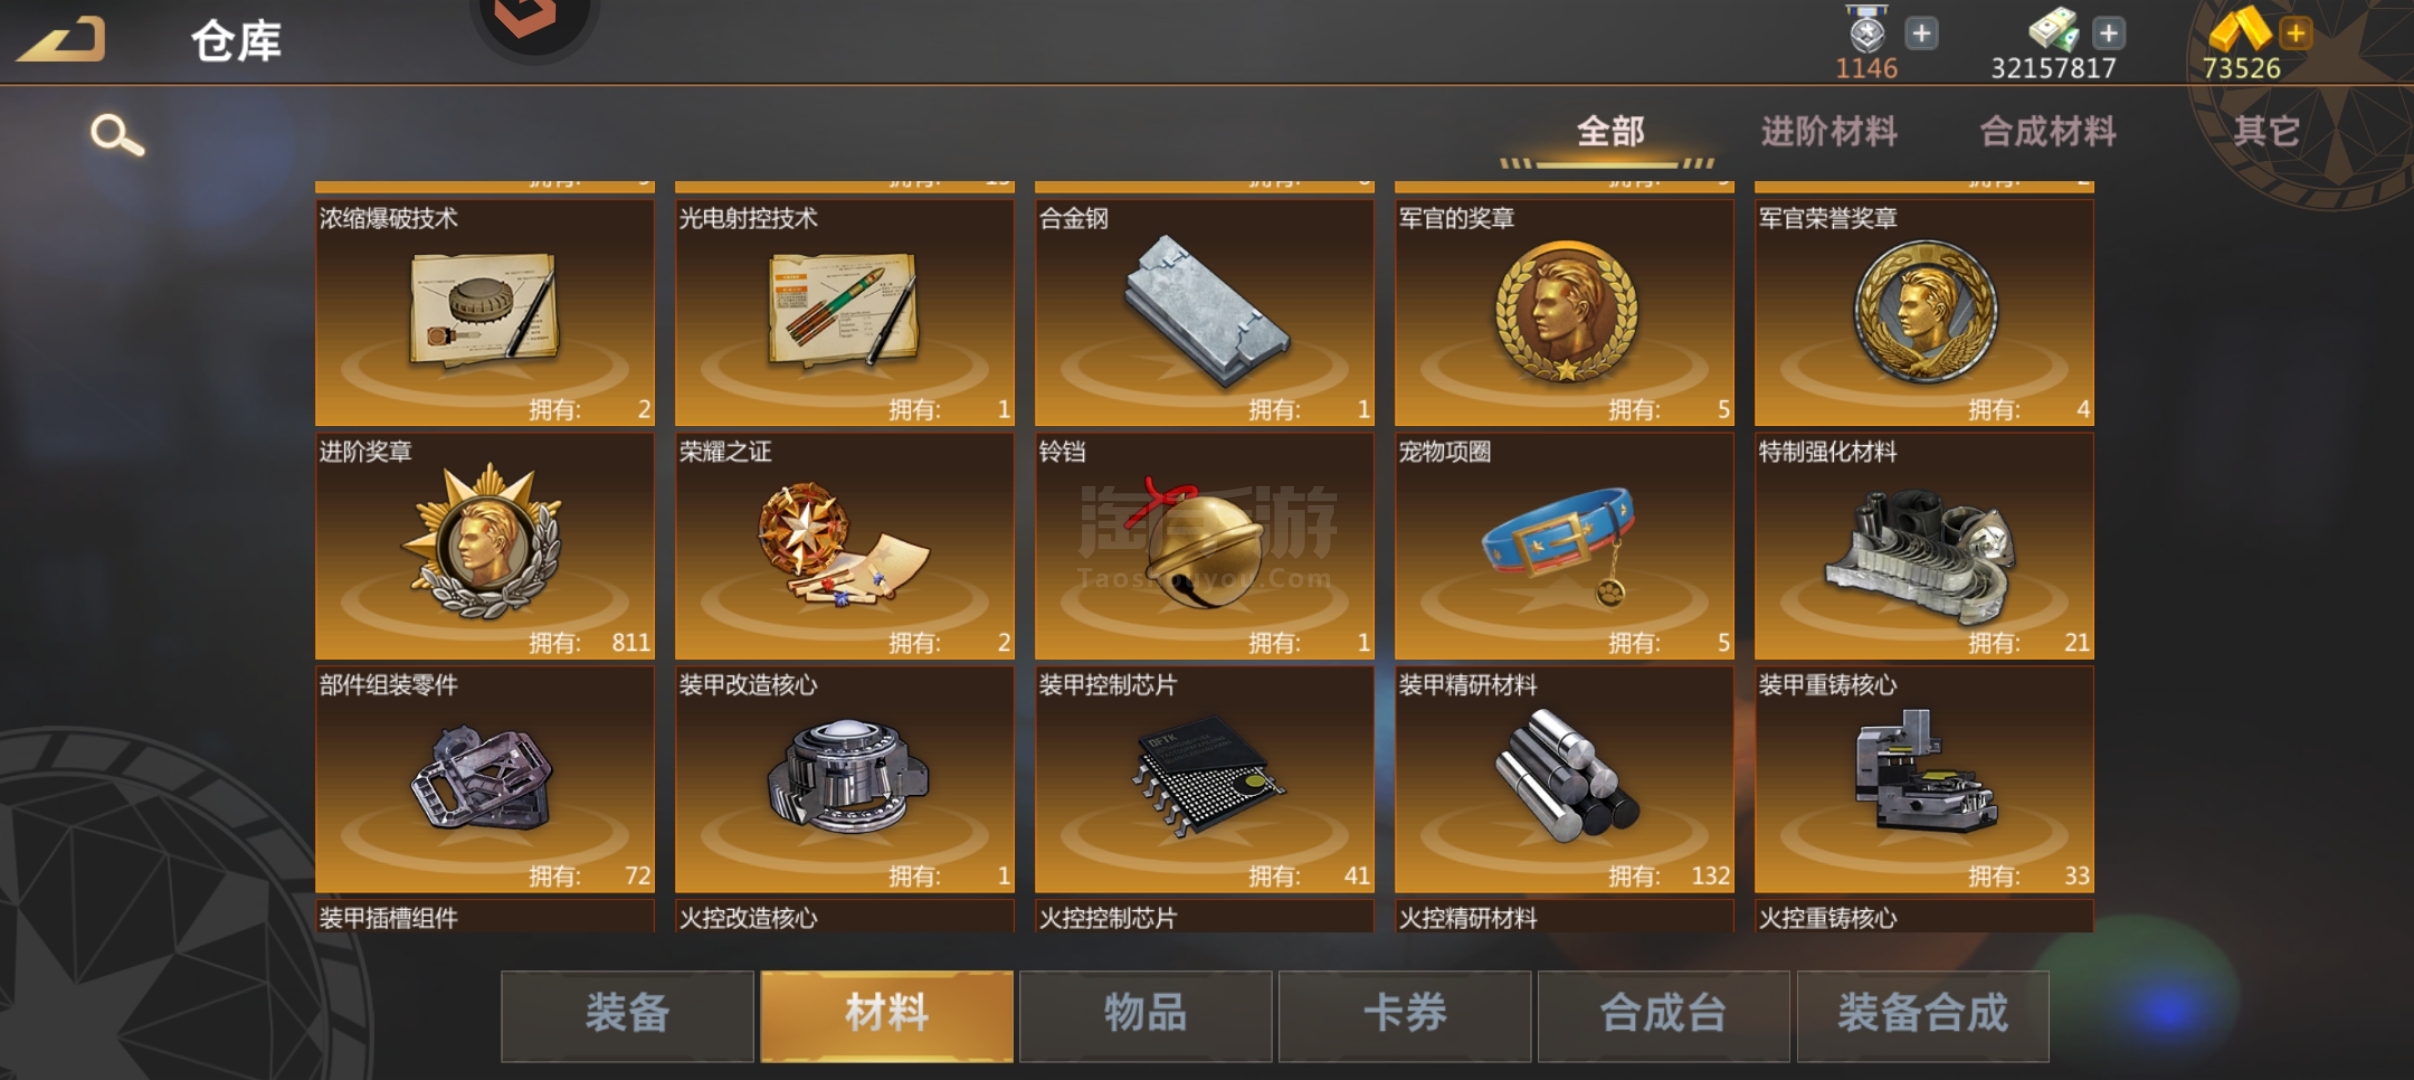
Task: Select the 装甲控制芯片 chip item
Action: [1204, 779]
